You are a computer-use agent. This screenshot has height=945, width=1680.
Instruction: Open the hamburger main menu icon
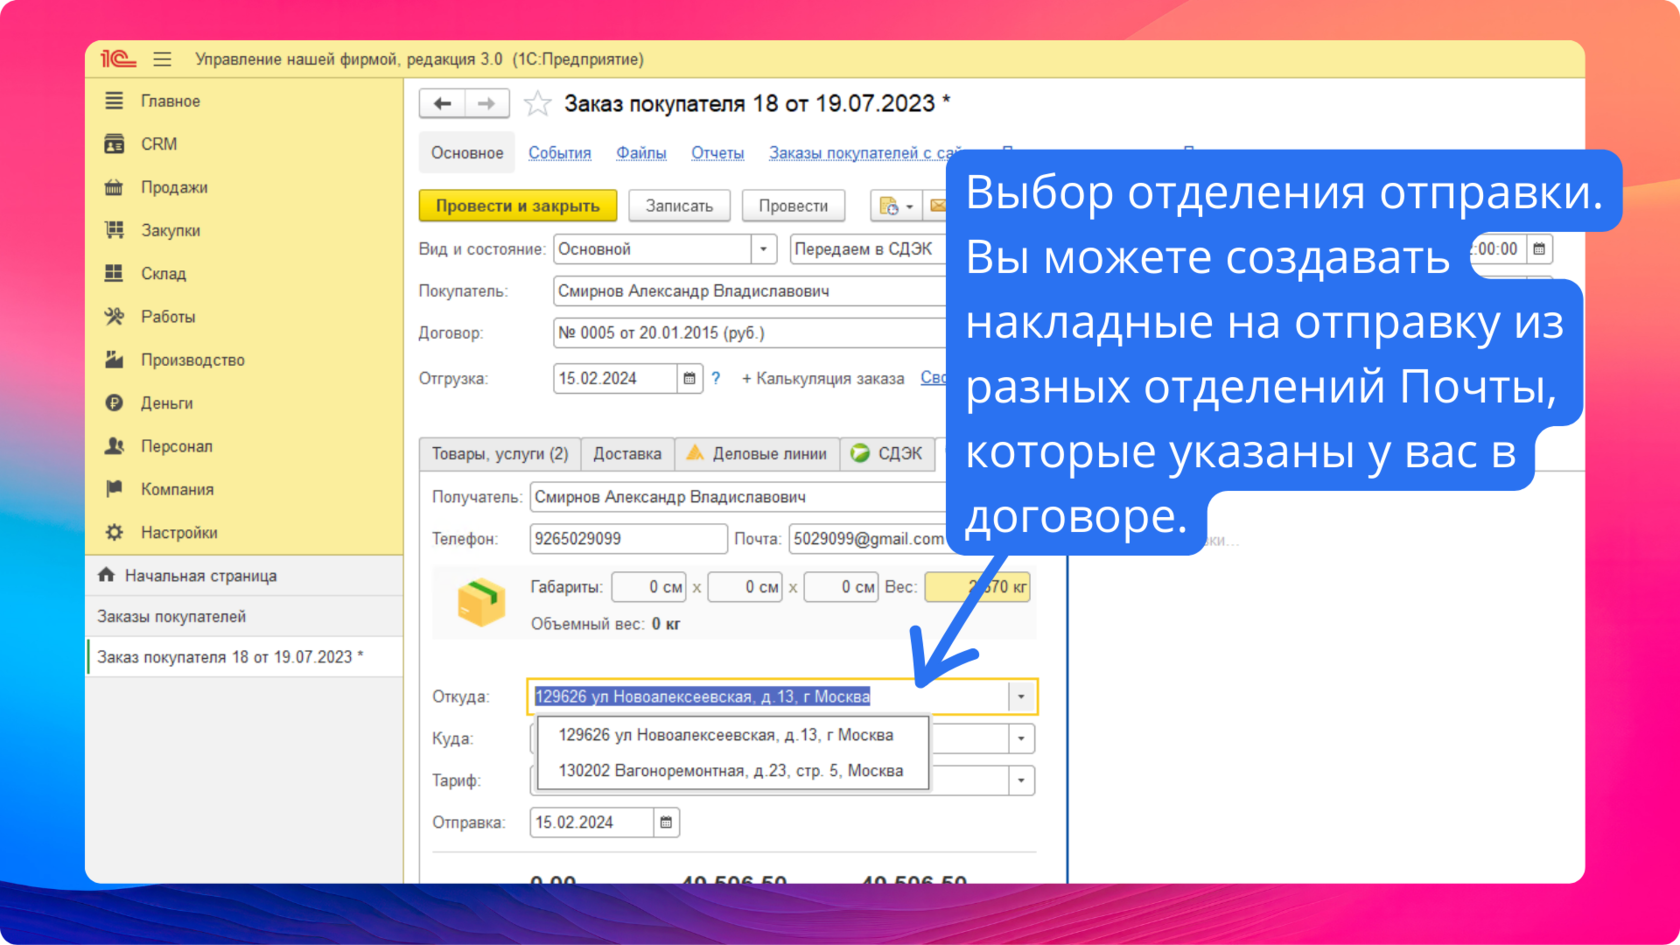point(162,59)
